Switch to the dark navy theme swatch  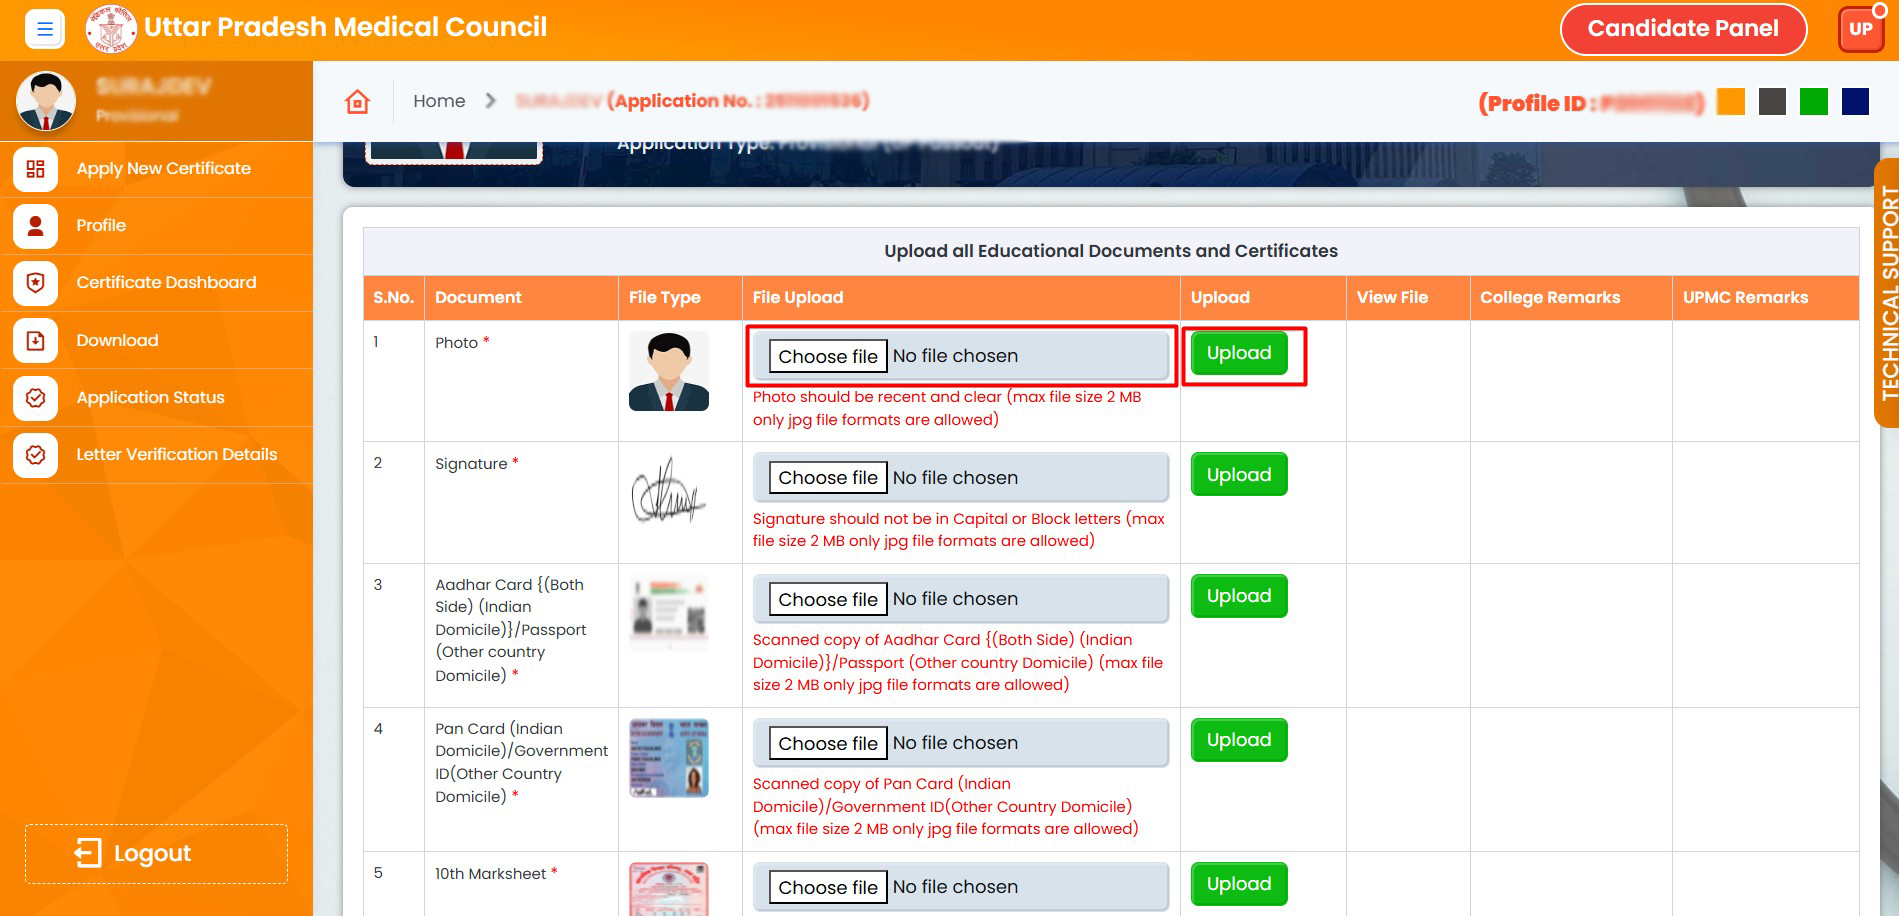coord(1855,102)
